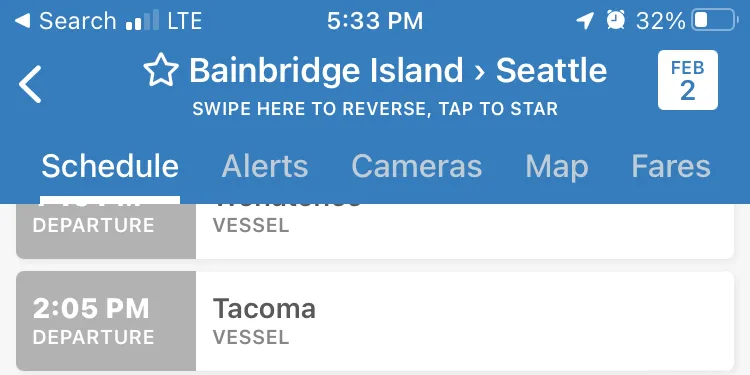Tap the Bainbridge Island › Seattle route title
The image size is (750, 375).
point(398,70)
